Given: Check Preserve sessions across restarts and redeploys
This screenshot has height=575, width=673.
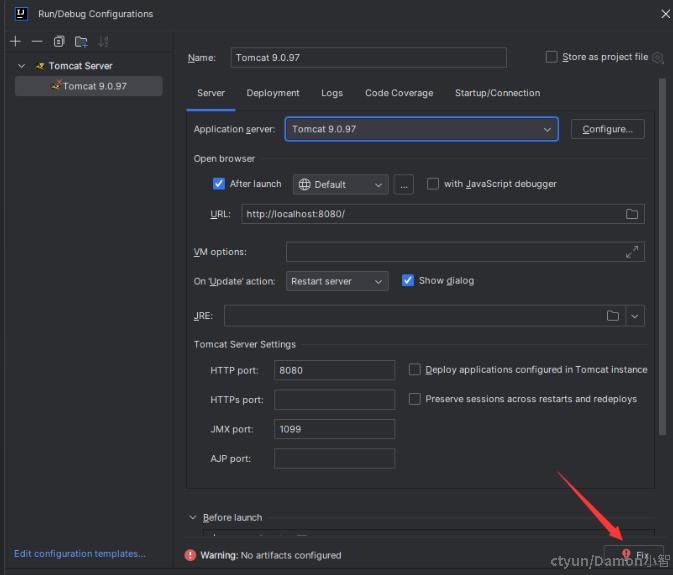Looking at the screenshot, I should [x=415, y=399].
